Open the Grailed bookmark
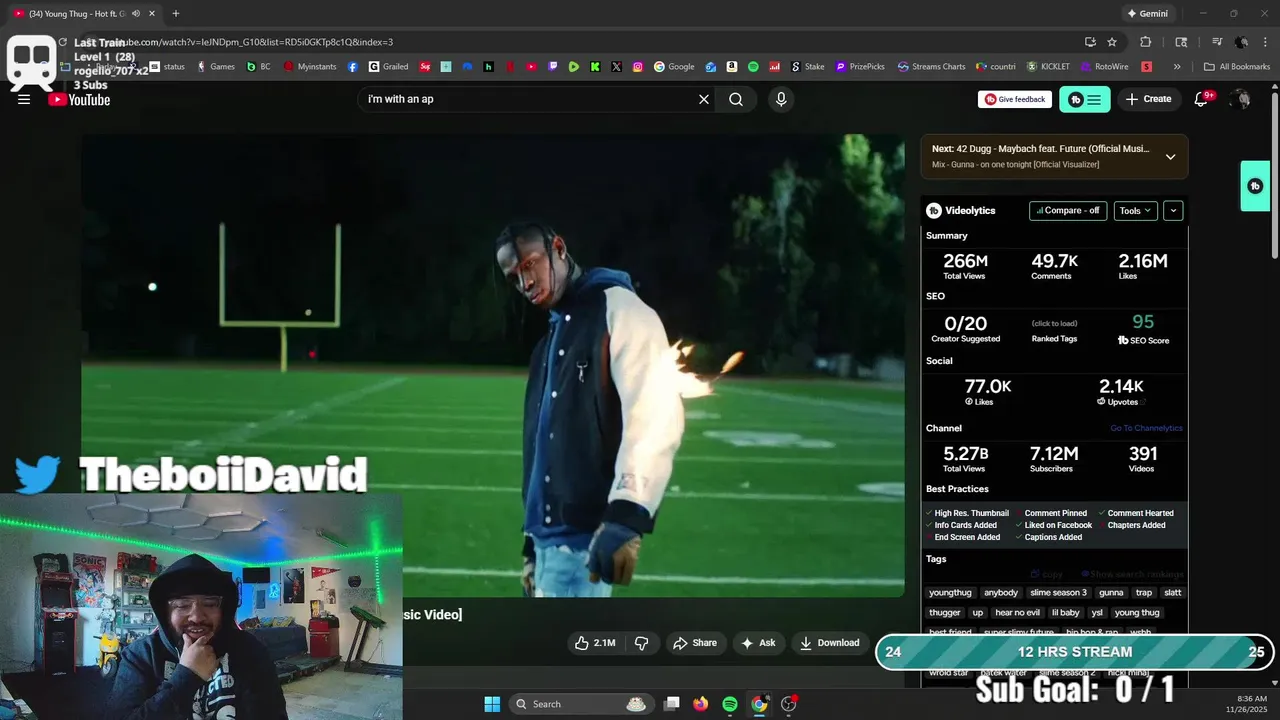This screenshot has width=1280, height=720. coord(388,67)
